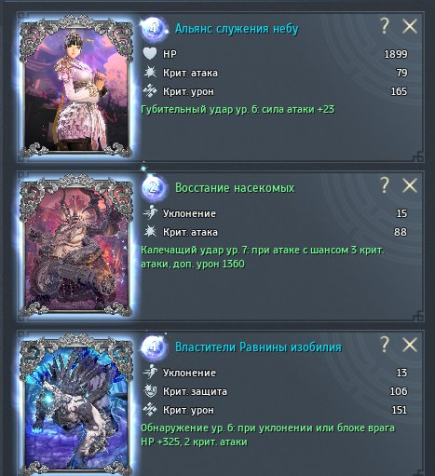Screen dimensions: 435x476
Task: Open the Альянс служения небу title
Action: tap(237, 29)
